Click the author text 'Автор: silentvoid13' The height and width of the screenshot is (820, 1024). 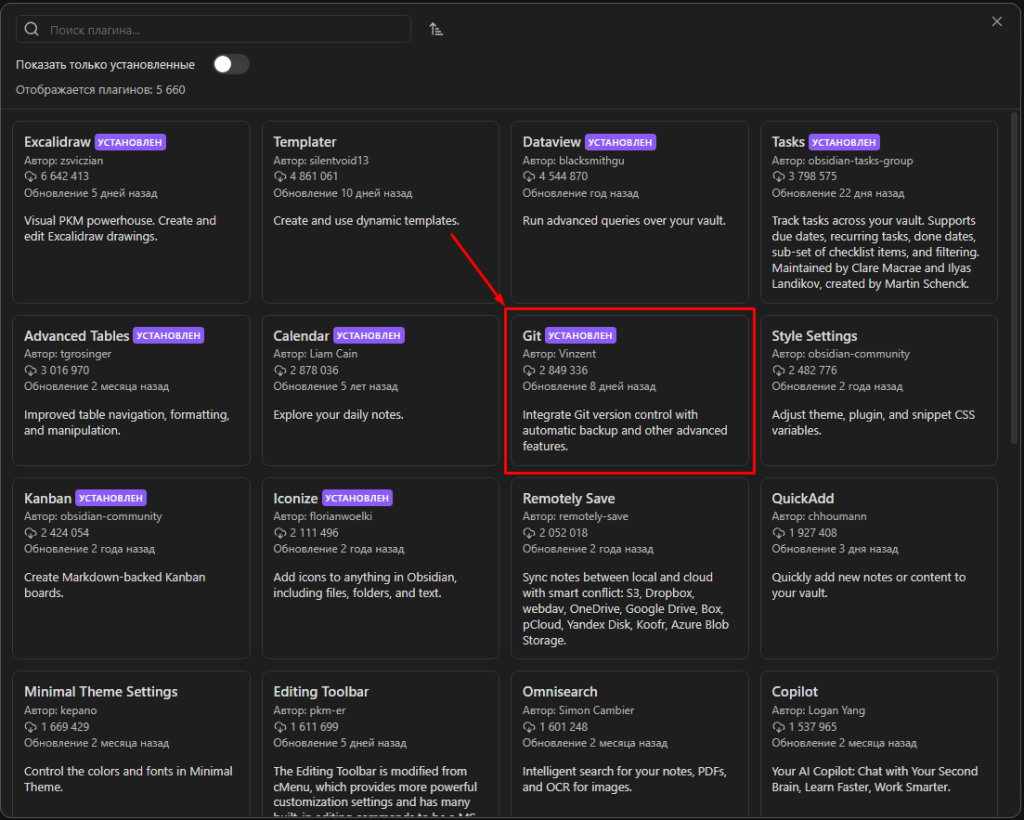tap(321, 161)
